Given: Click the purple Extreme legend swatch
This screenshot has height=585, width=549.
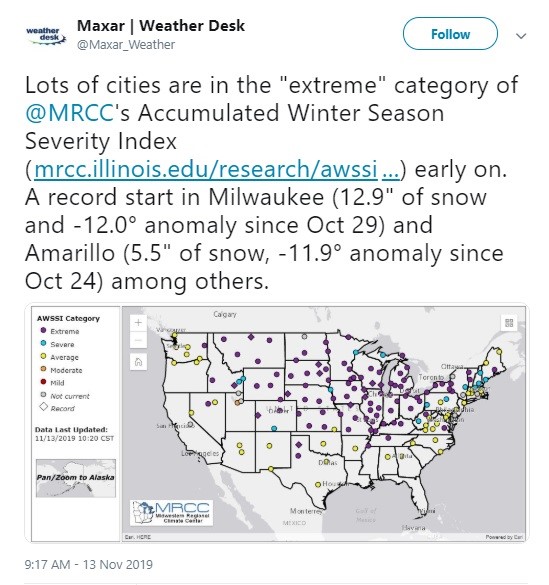Looking at the screenshot, I should [x=43, y=331].
